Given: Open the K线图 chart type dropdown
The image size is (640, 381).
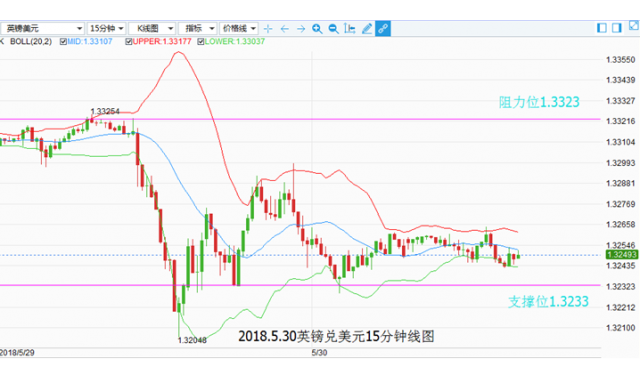Looking at the screenshot, I should [x=152, y=29].
